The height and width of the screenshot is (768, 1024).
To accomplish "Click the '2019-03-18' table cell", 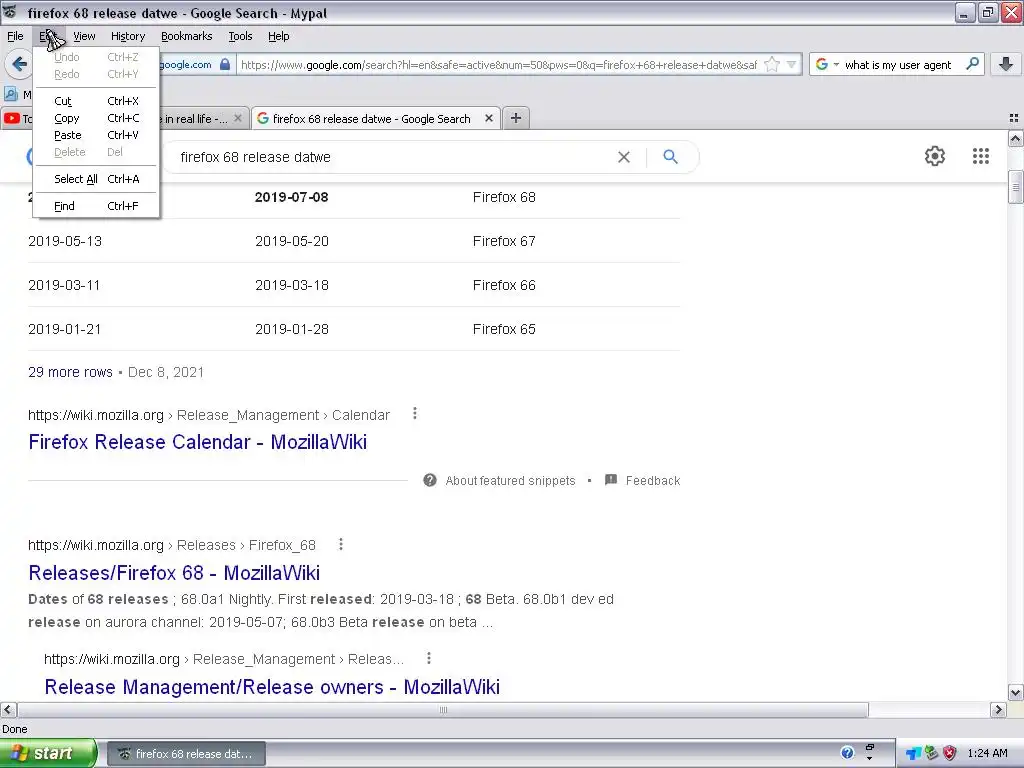I will 291,285.
